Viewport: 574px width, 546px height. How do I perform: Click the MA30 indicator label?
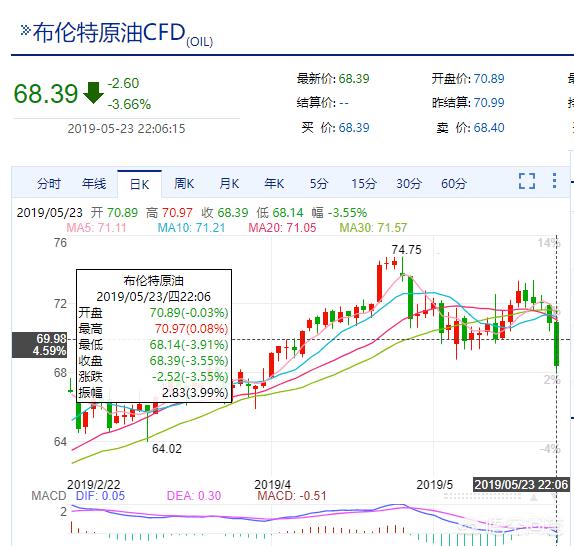point(373,228)
